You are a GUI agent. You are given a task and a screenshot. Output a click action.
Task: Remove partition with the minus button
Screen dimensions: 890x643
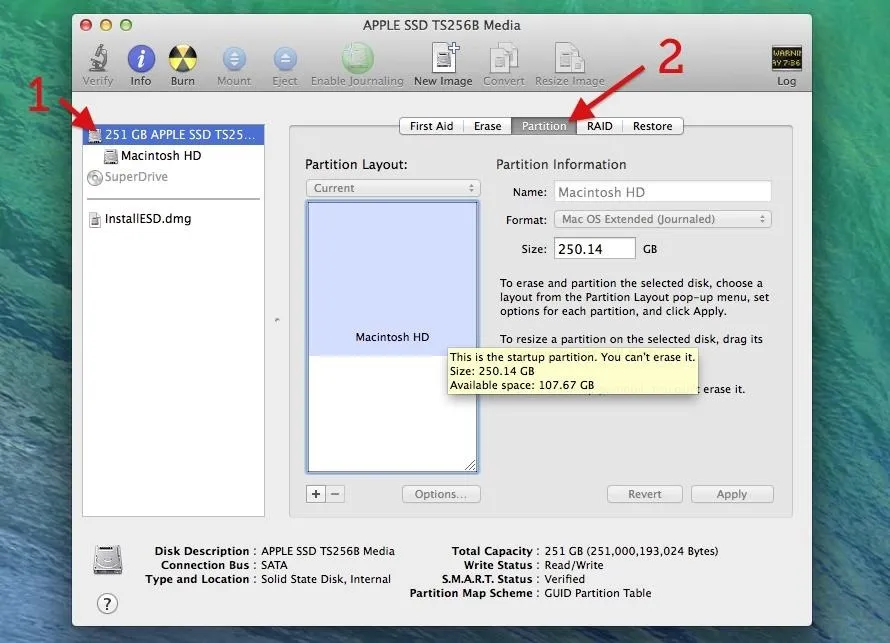coord(335,494)
